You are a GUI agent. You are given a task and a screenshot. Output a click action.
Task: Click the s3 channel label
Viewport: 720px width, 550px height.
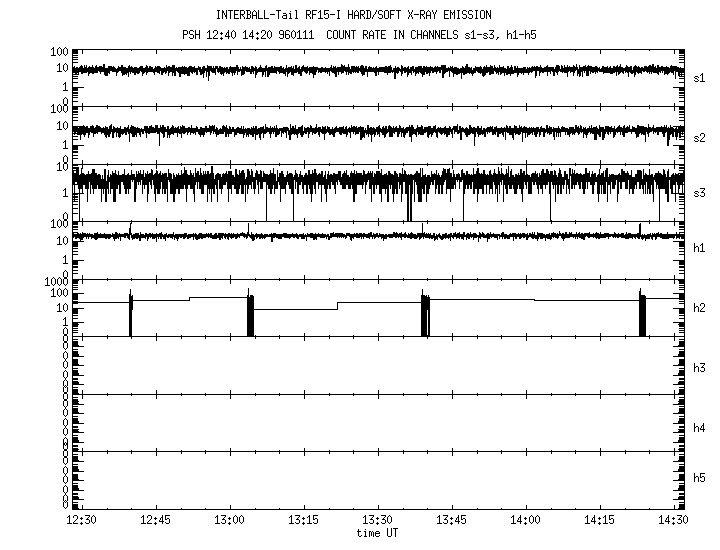click(700, 191)
